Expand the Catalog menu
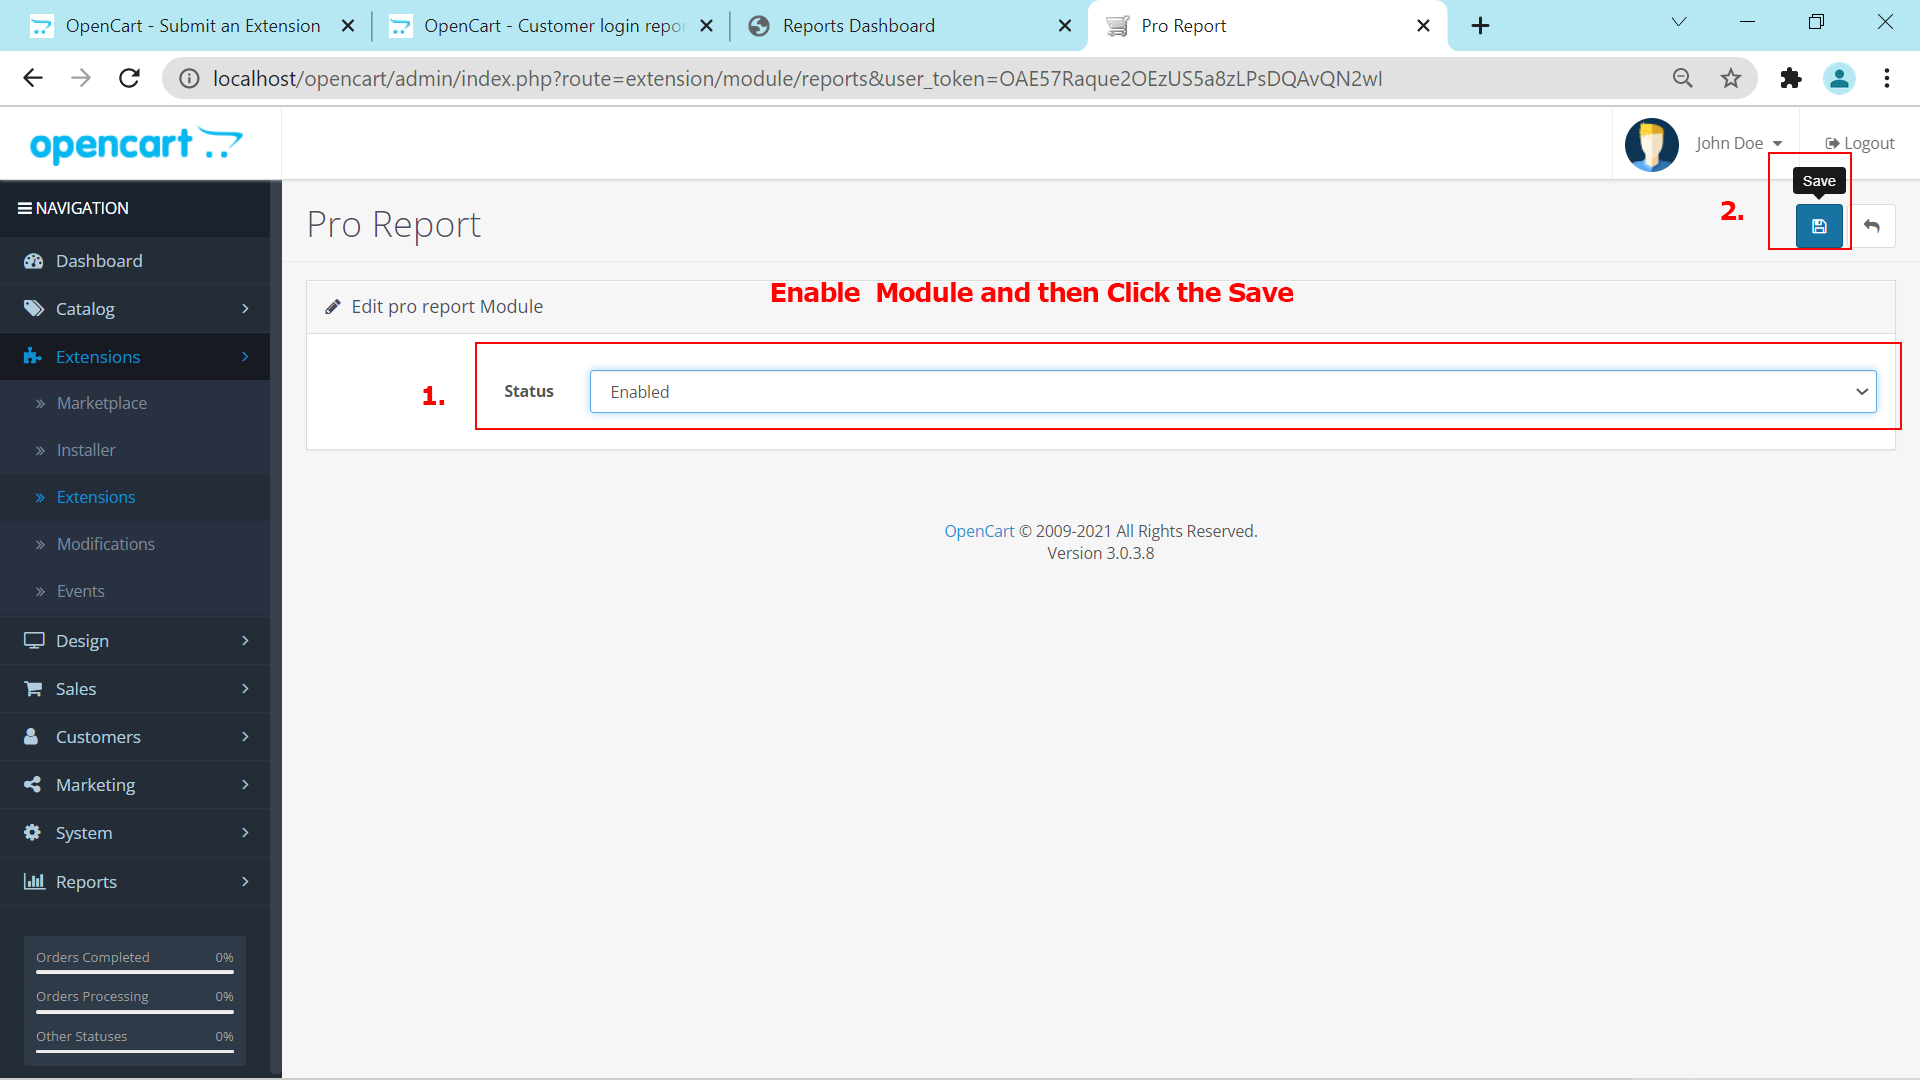This screenshot has height=1080, width=1920. (x=135, y=309)
